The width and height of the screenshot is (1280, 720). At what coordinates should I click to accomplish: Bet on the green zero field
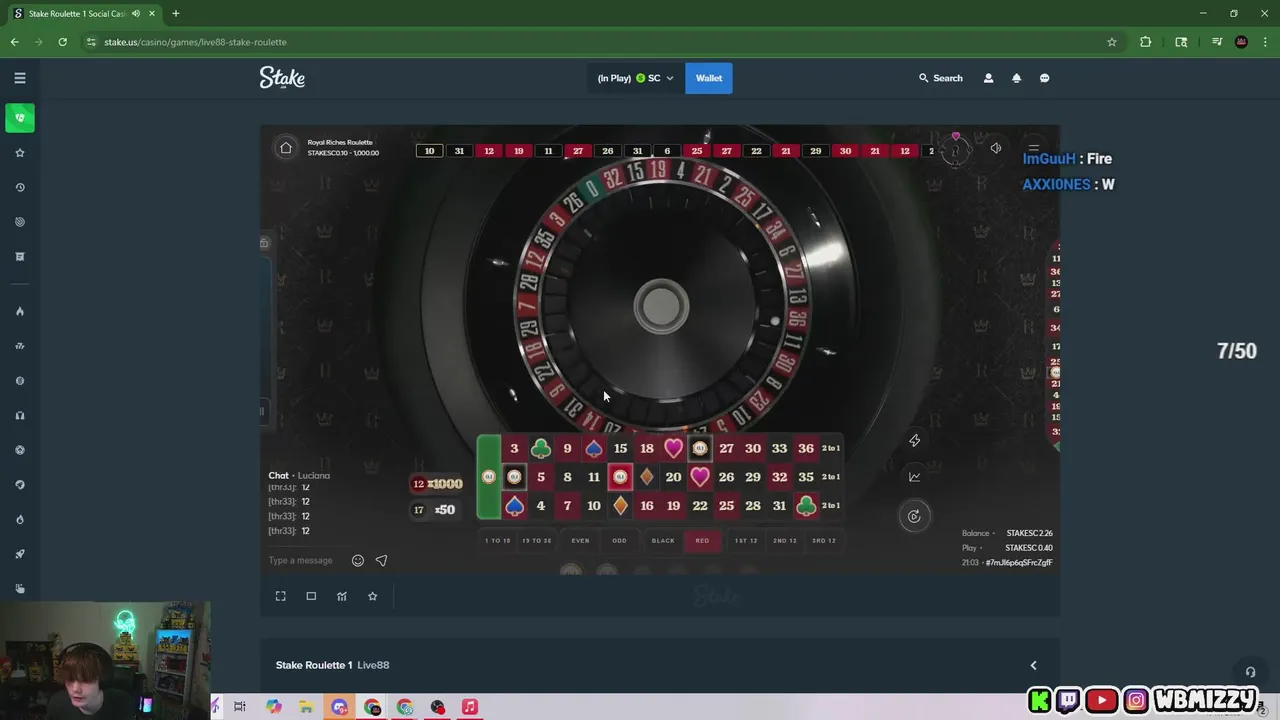[488, 477]
